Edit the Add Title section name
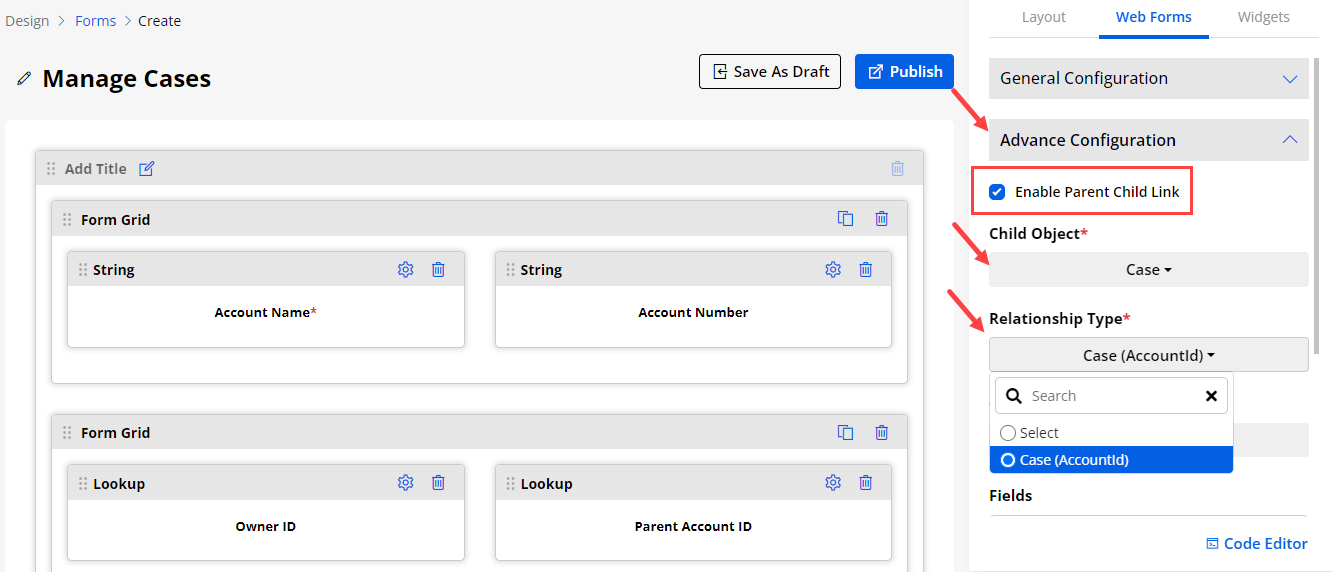 [147, 169]
